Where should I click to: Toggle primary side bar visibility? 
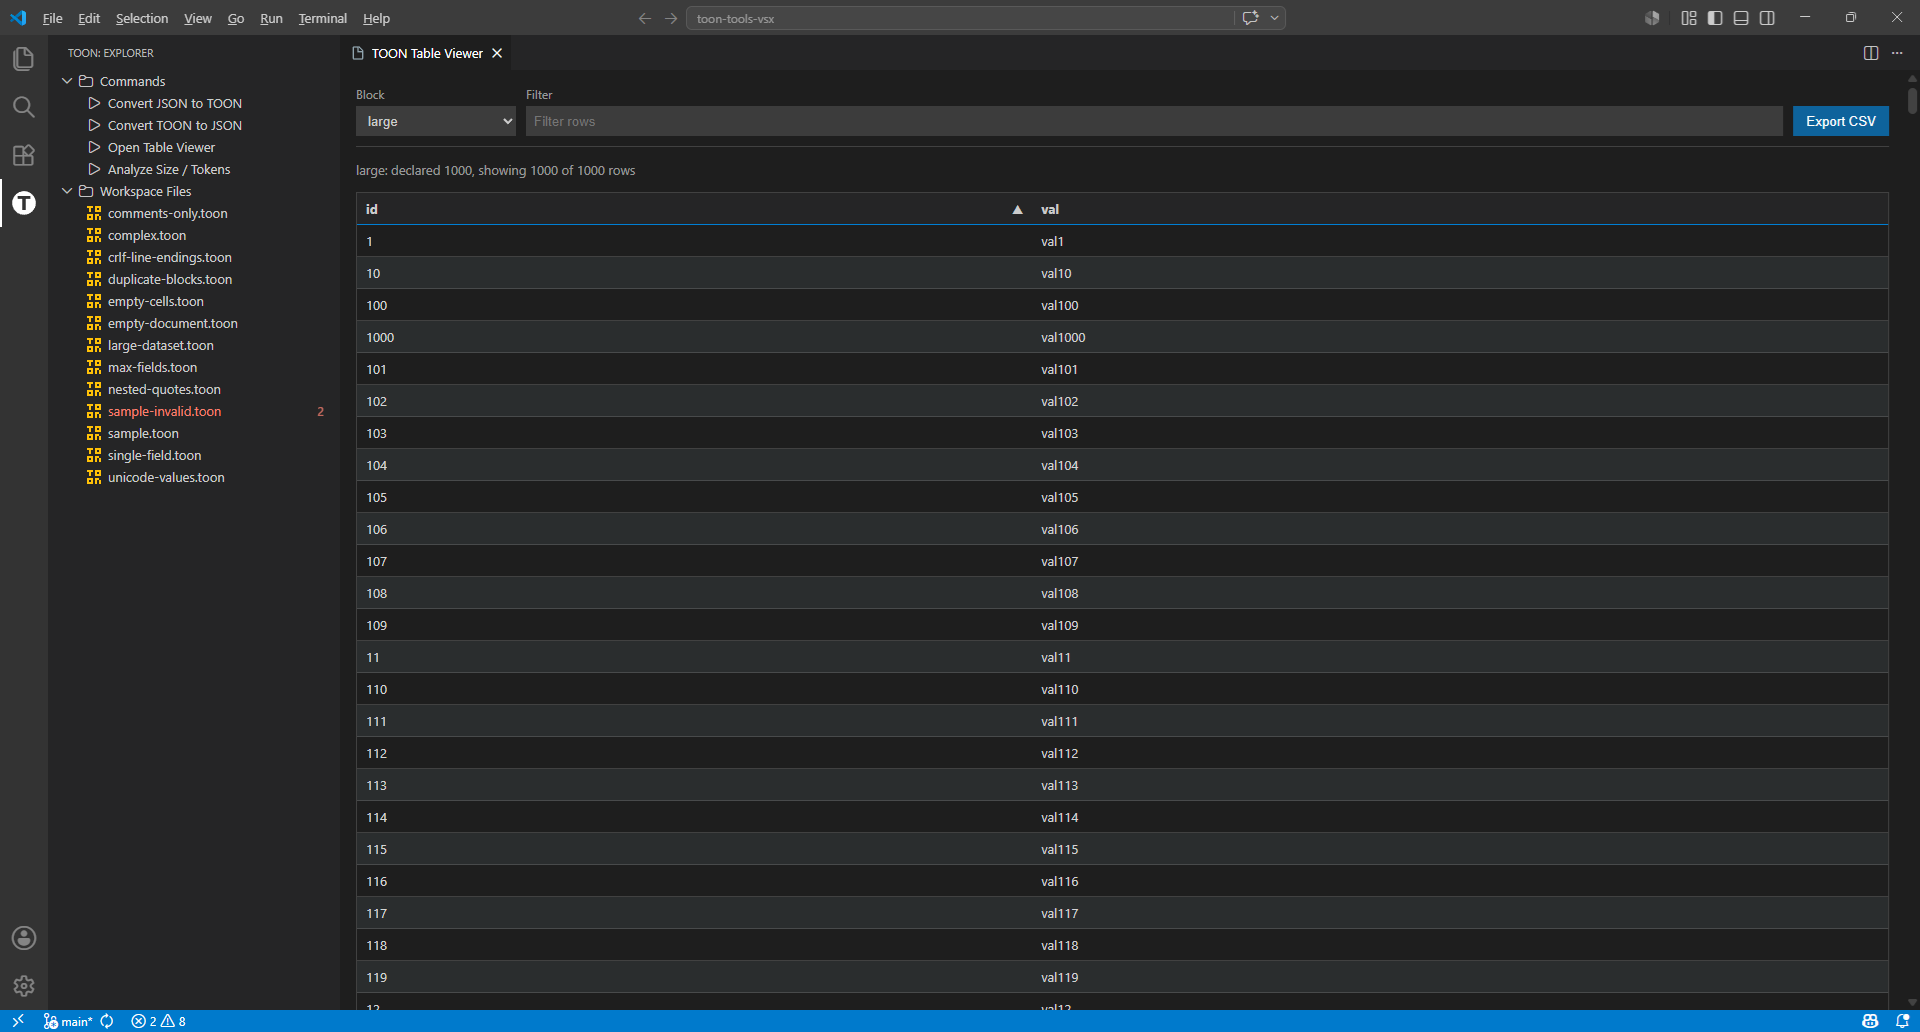coord(1715,18)
